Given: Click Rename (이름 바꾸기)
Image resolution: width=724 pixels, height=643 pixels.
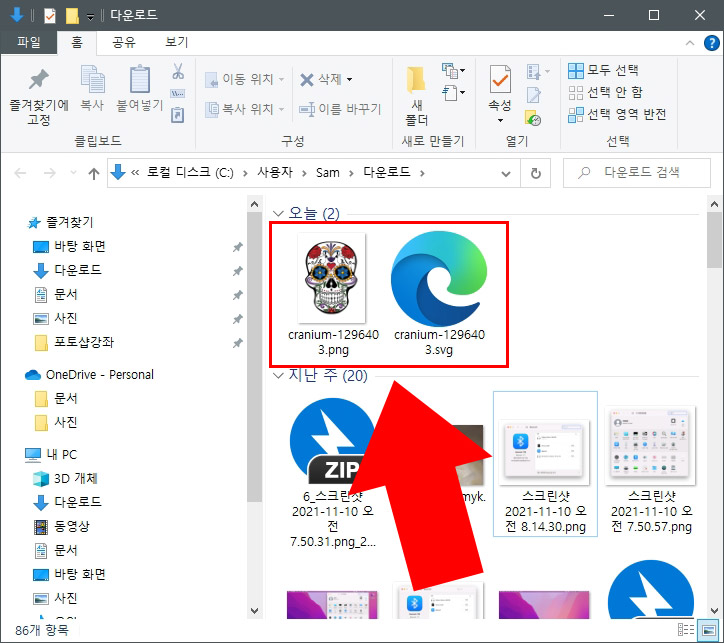Looking at the screenshot, I should point(340,109).
